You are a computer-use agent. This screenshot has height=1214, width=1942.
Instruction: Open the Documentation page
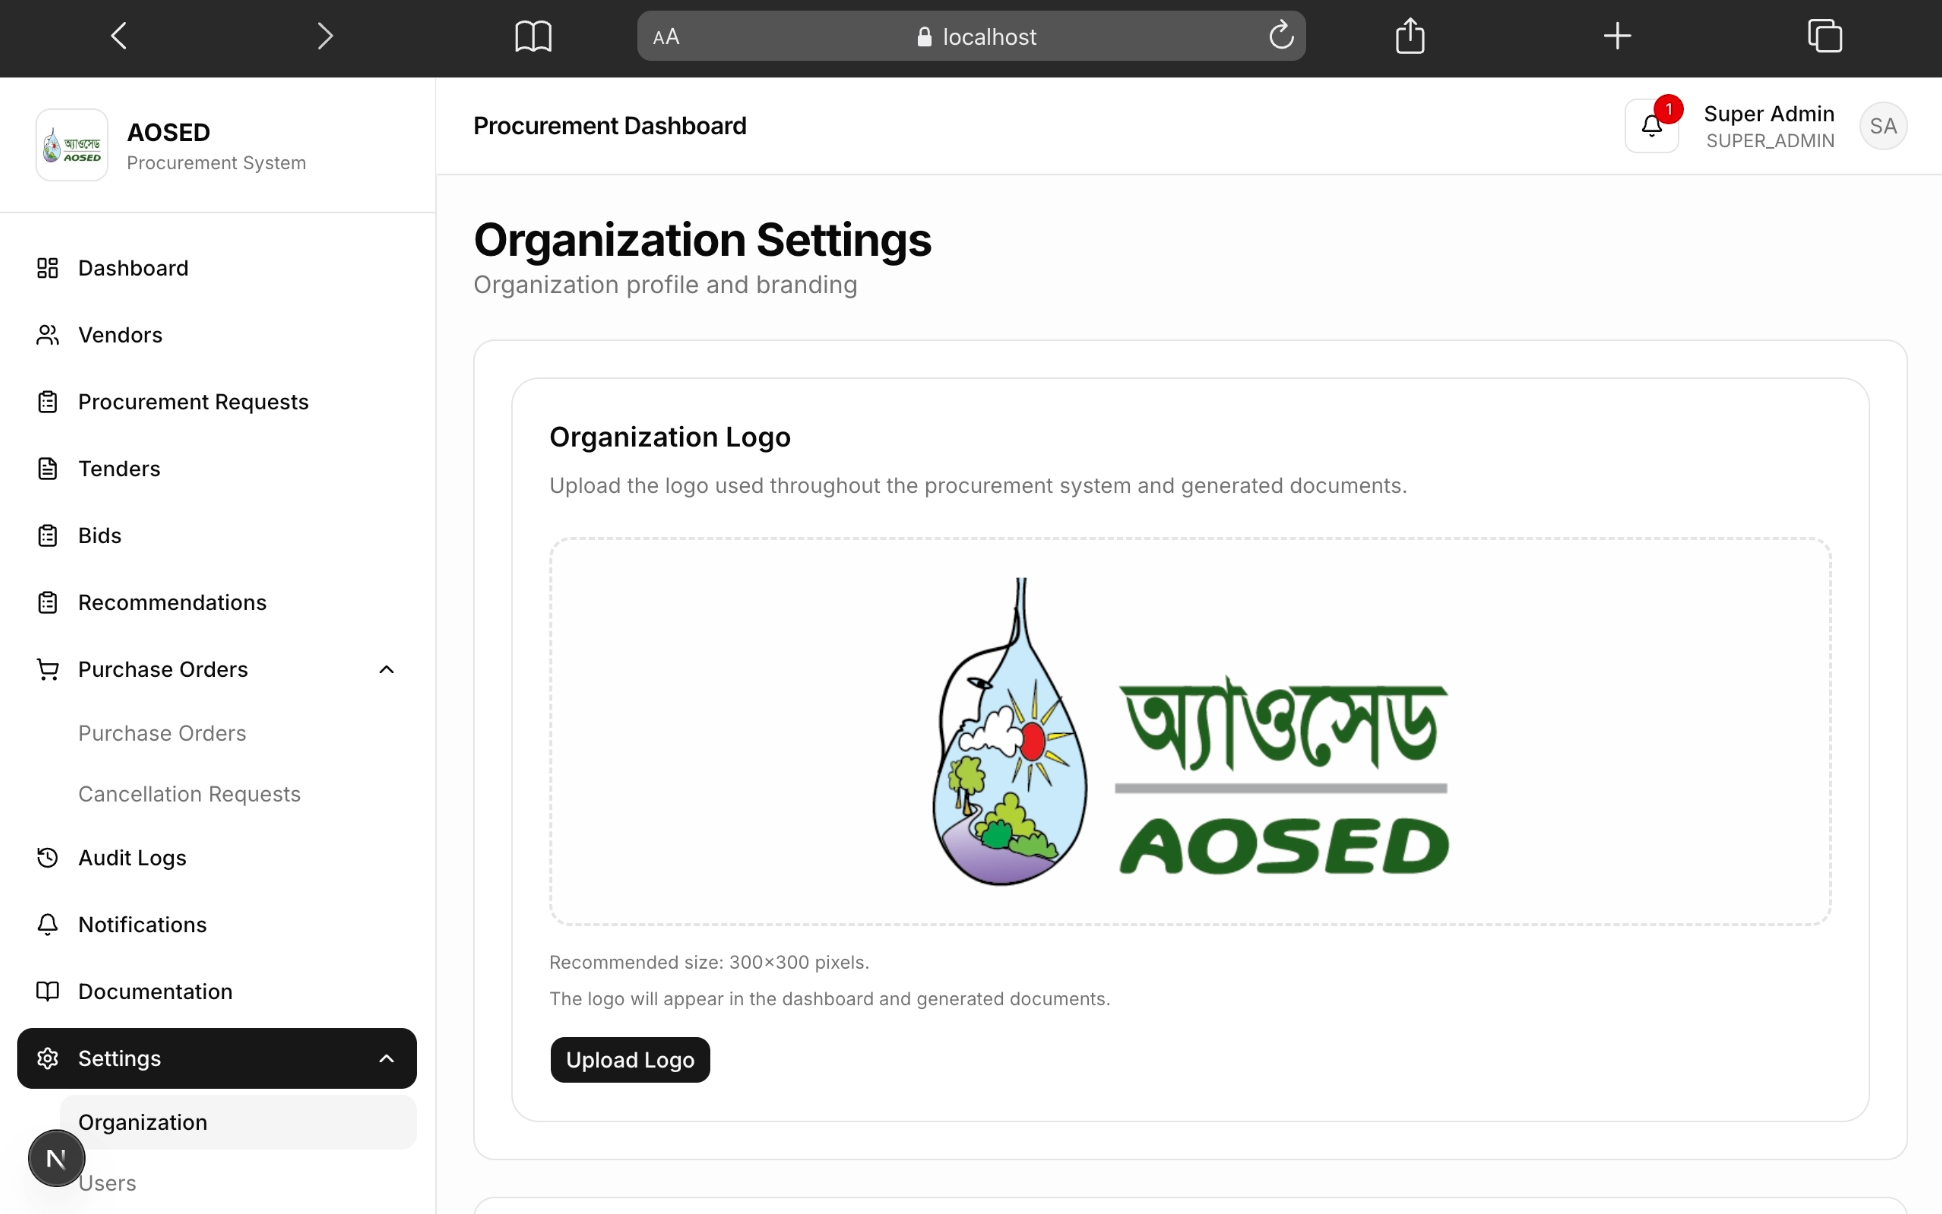tap(217, 991)
